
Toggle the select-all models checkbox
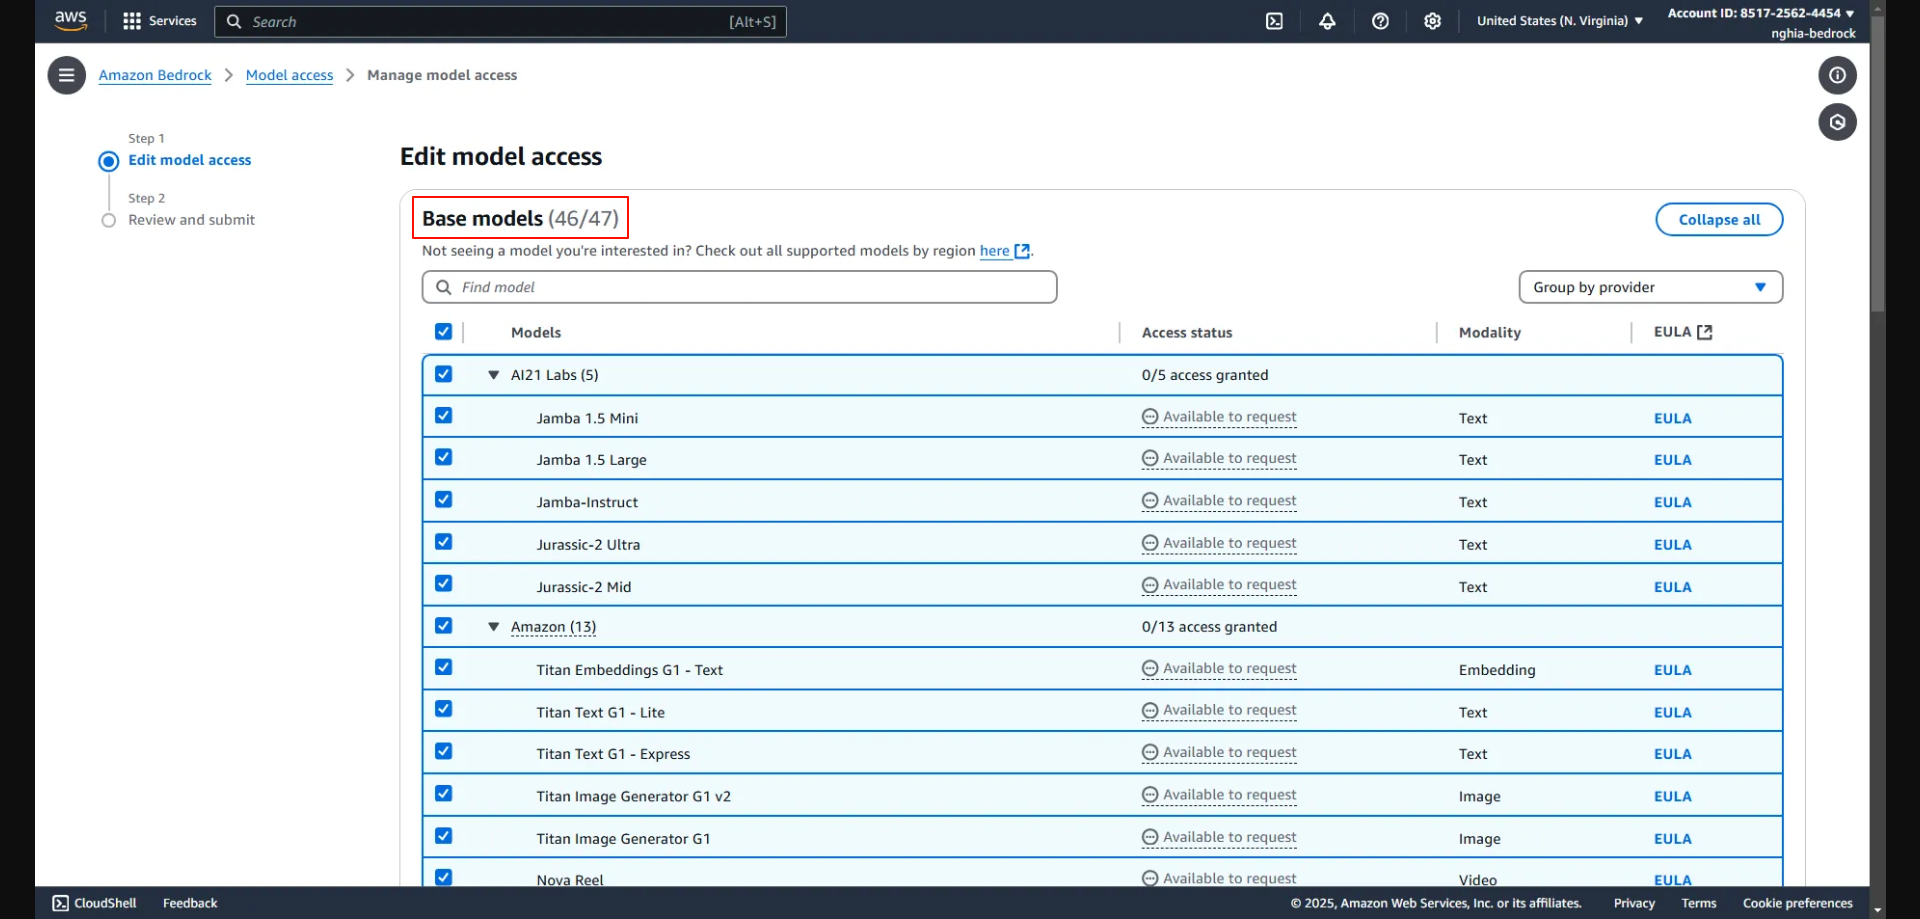click(444, 332)
